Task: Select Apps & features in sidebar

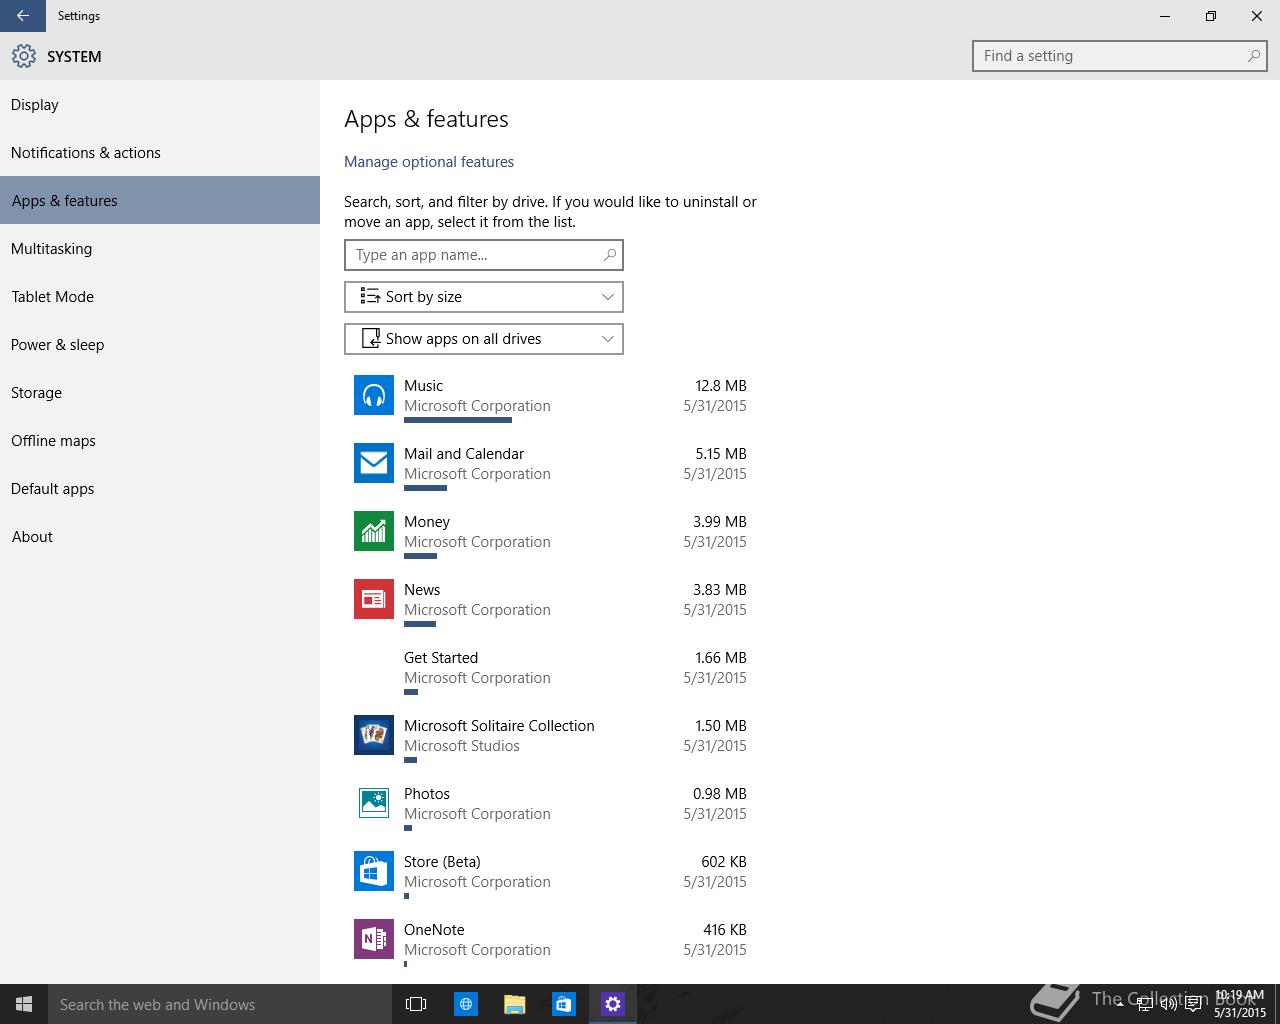Action: pyautogui.click(x=160, y=200)
